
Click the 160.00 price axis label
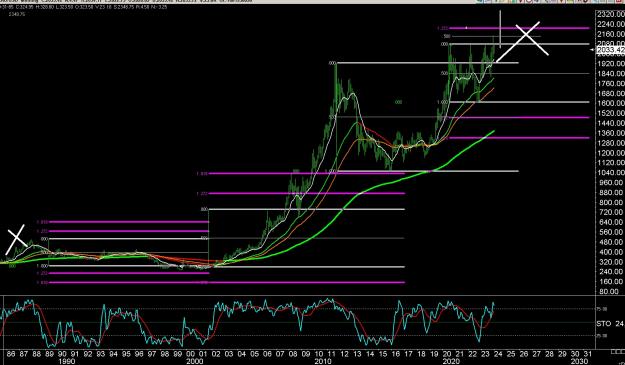(x=612, y=282)
